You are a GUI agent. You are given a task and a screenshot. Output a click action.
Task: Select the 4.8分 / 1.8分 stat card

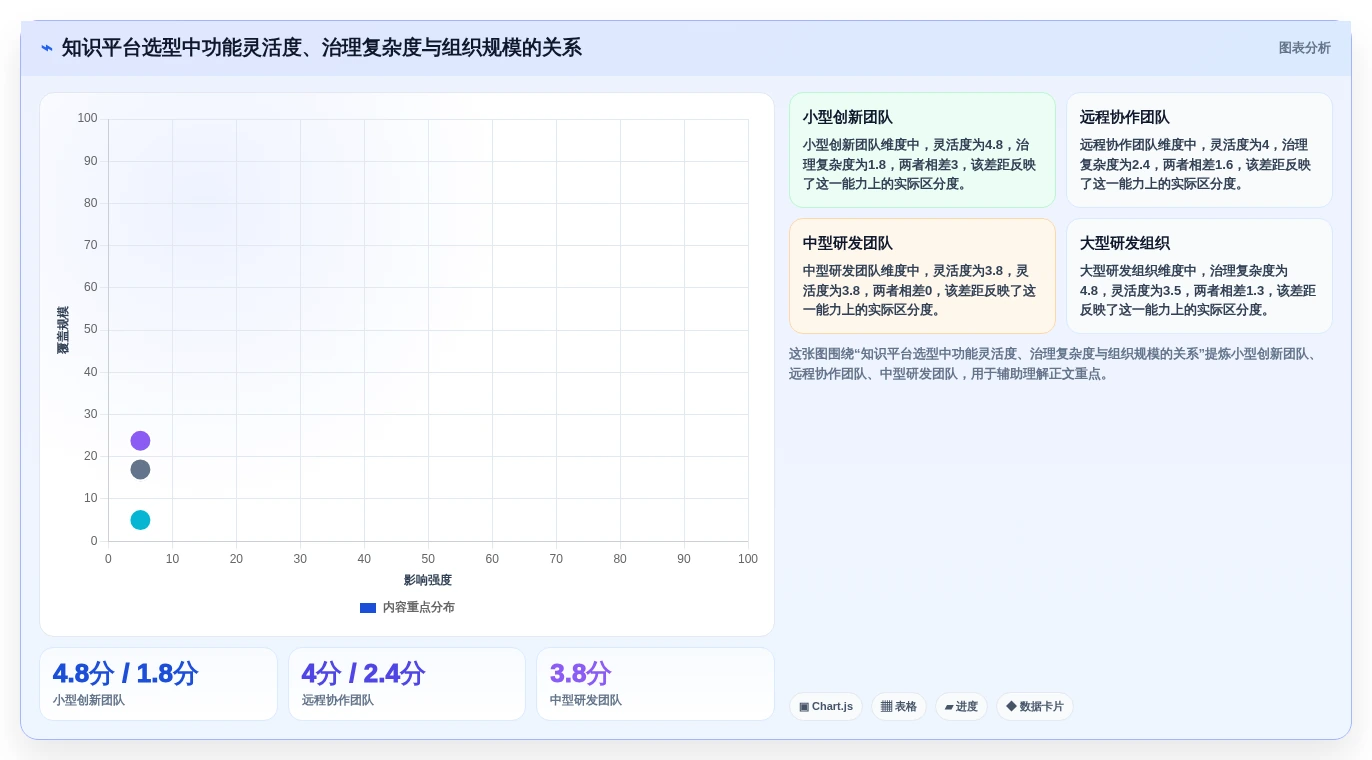(x=158, y=684)
